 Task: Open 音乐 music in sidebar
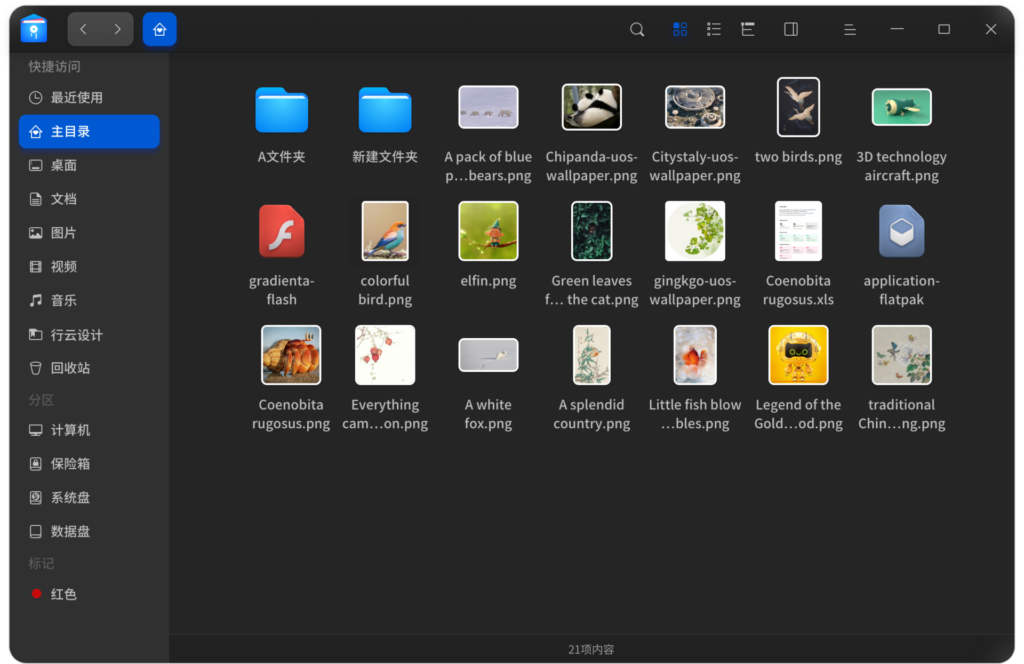click(63, 301)
